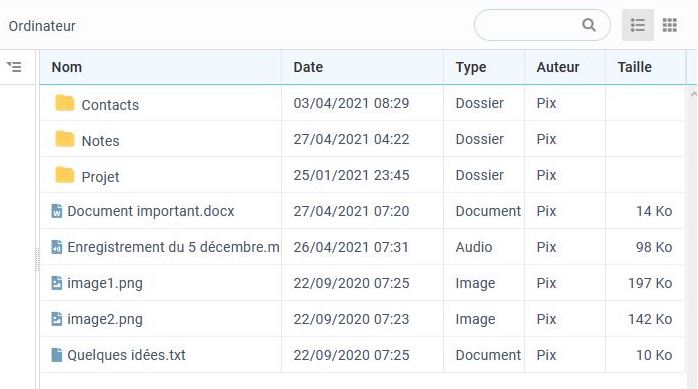
Task: Click the Document important.docx file icon
Action: pos(57,211)
